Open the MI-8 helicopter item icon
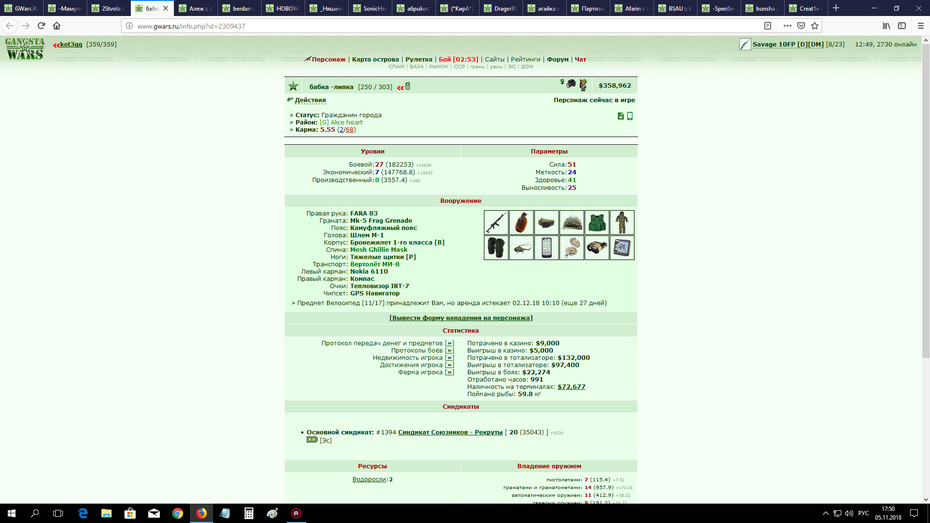The width and height of the screenshot is (930, 523). click(x=521, y=248)
